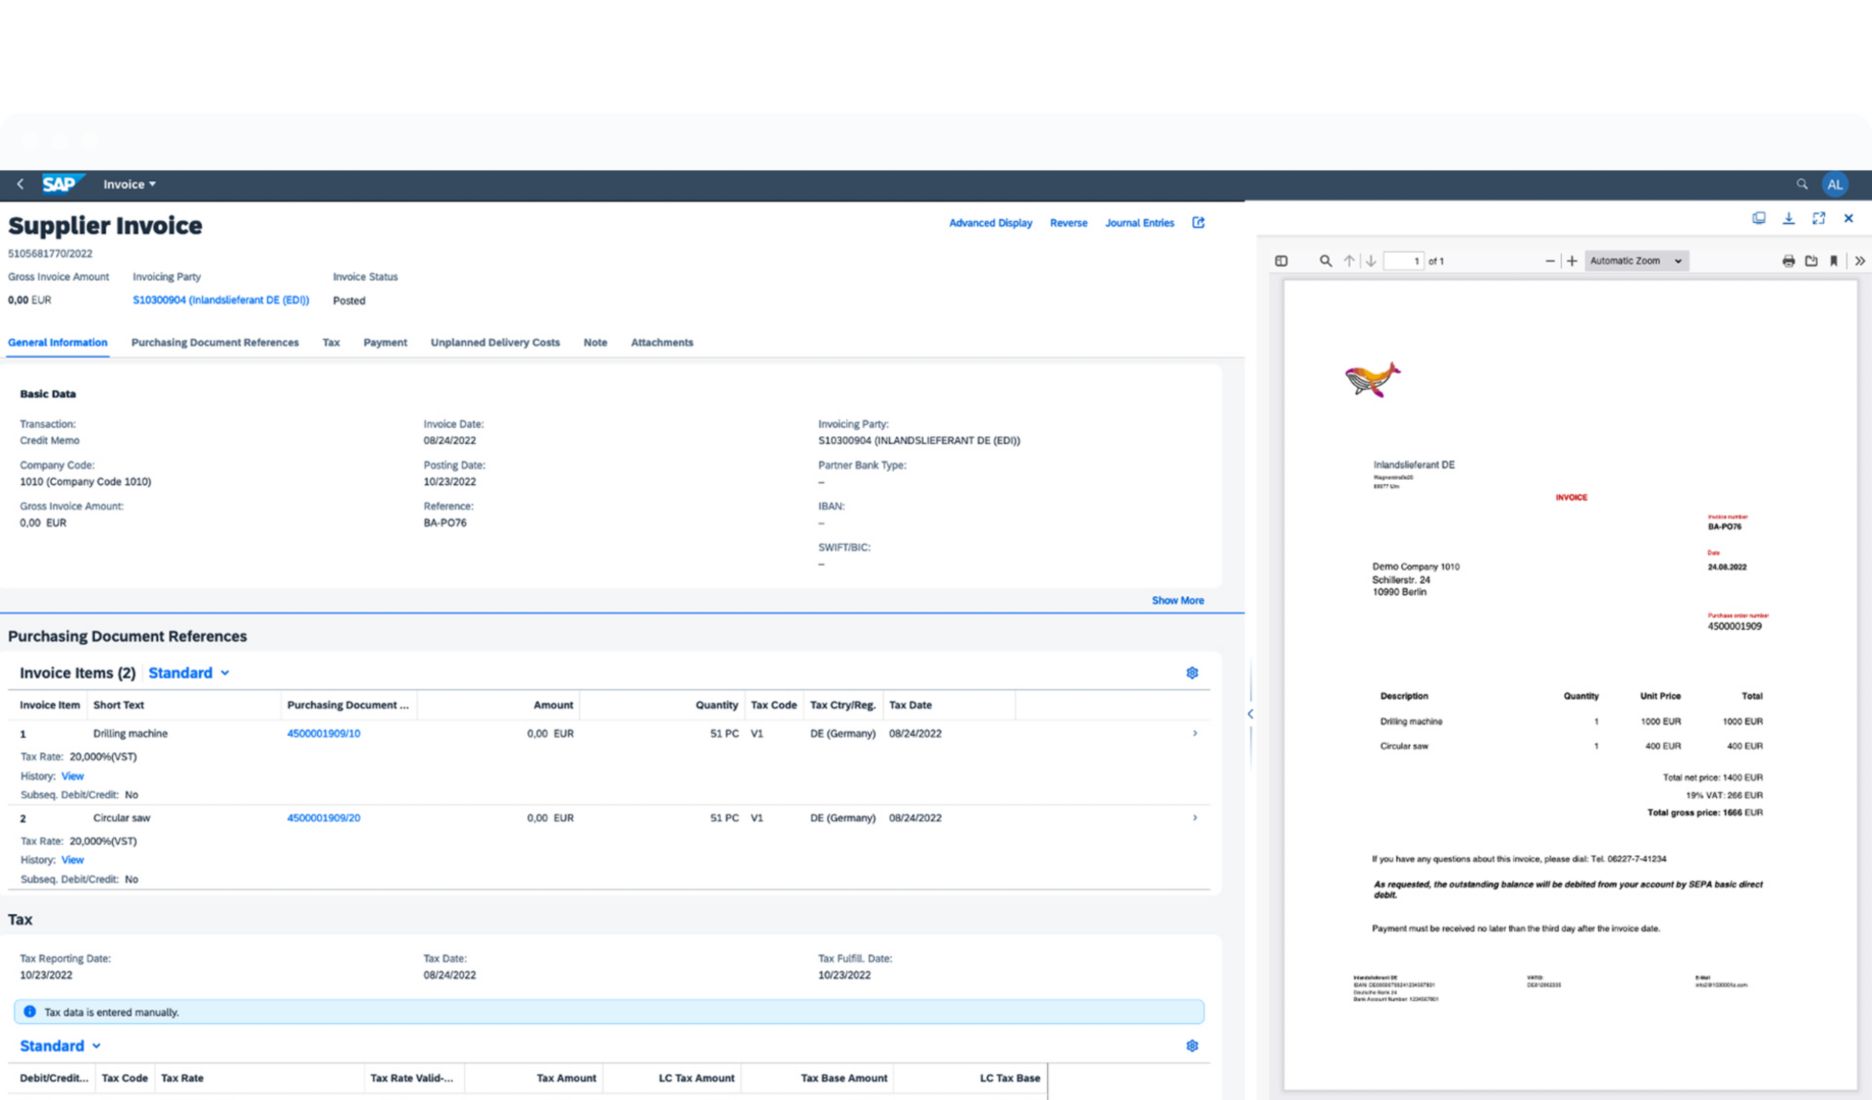
Task: Click the PDF page number field
Action: point(1404,261)
